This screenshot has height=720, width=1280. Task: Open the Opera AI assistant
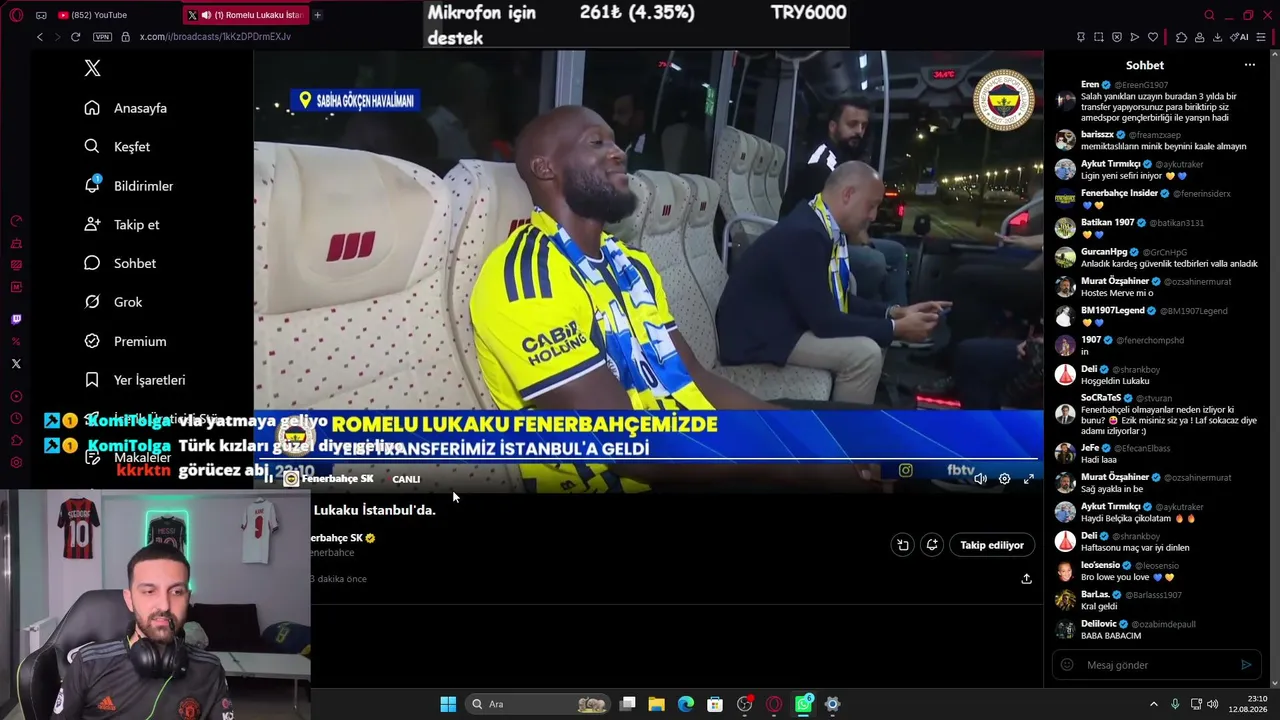pos(1240,37)
